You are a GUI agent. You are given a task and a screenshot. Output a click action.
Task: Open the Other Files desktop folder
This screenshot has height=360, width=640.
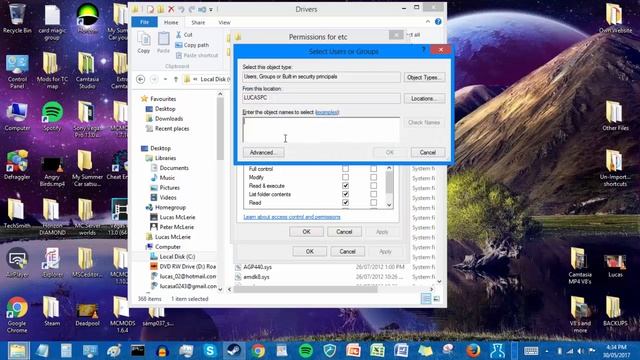click(x=615, y=116)
